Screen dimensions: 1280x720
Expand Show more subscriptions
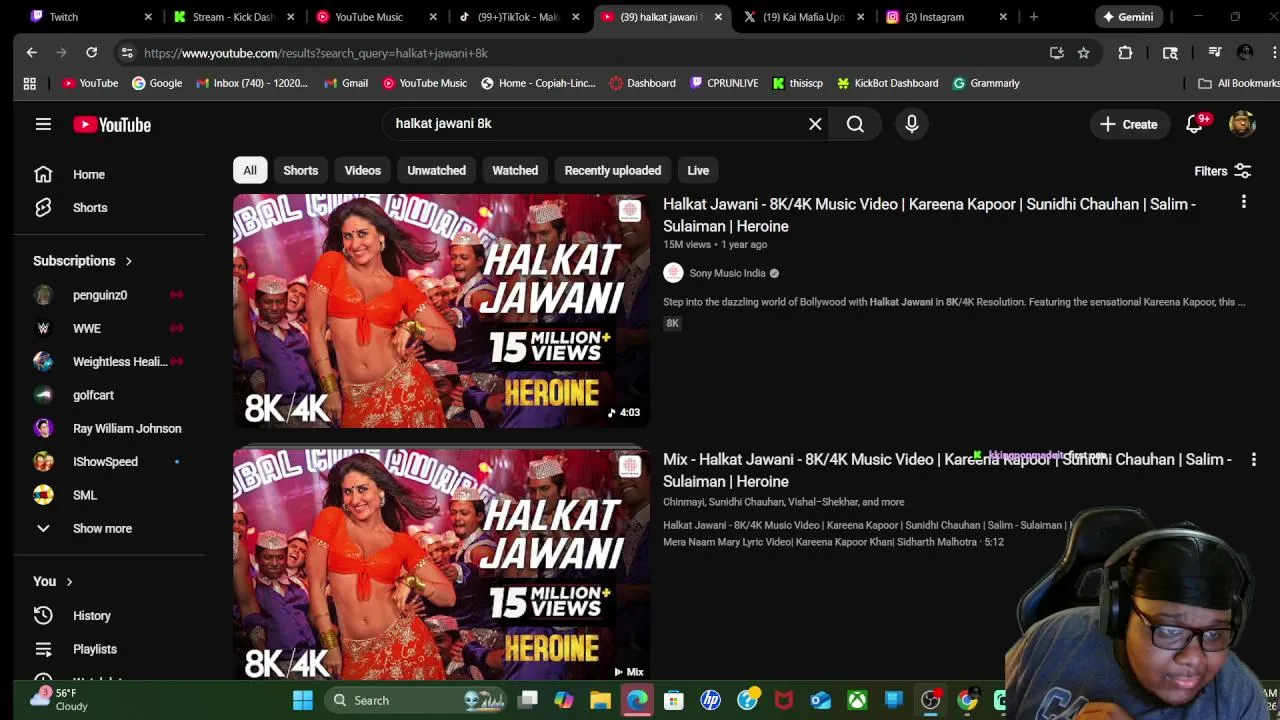tap(101, 528)
